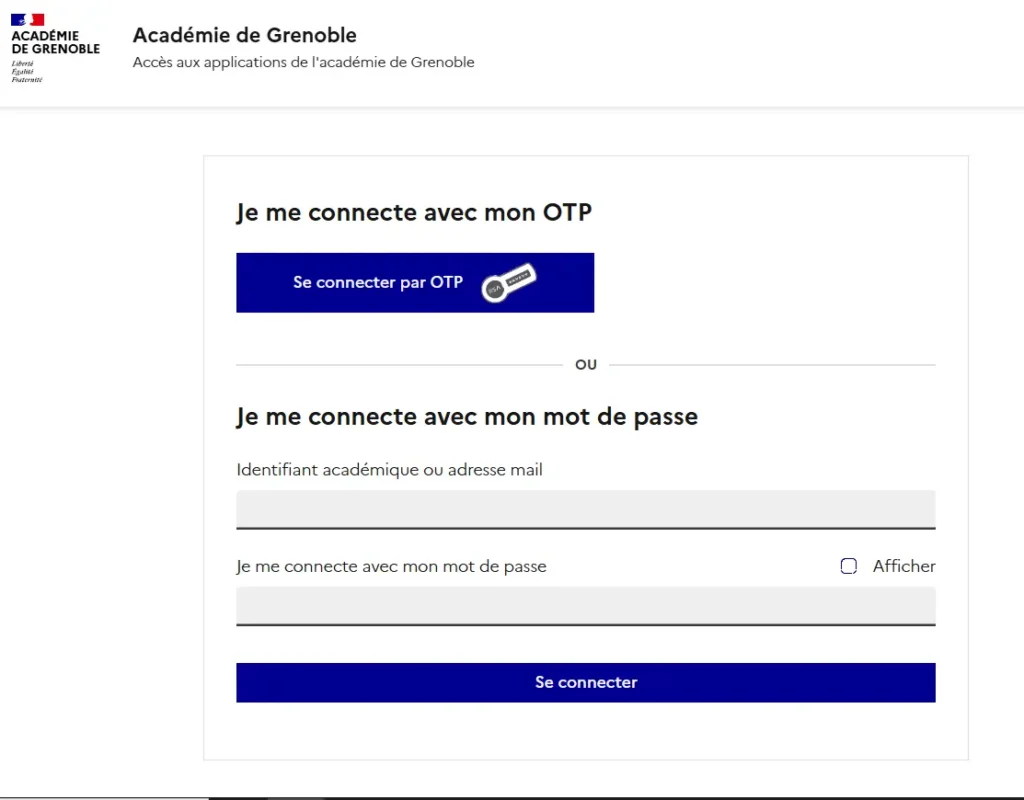The width and height of the screenshot is (1024, 800).
Task: Click the Liberté Égalité Fraternité motto
Action: click(x=27, y=71)
